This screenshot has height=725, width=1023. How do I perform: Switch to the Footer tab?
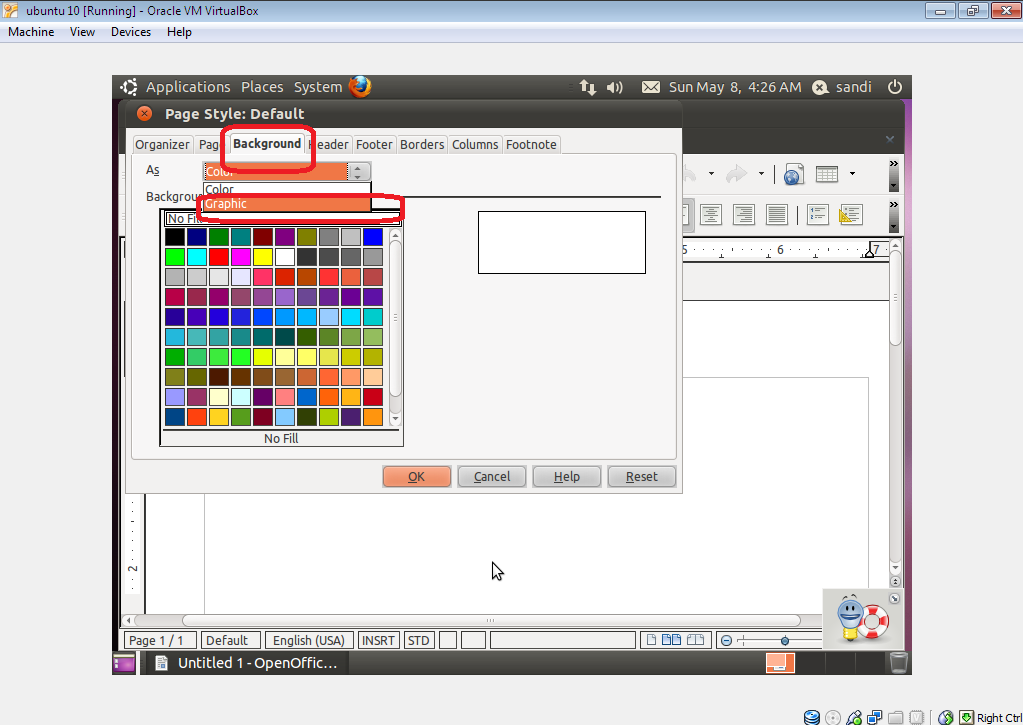pyautogui.click(x=374, y=144)
